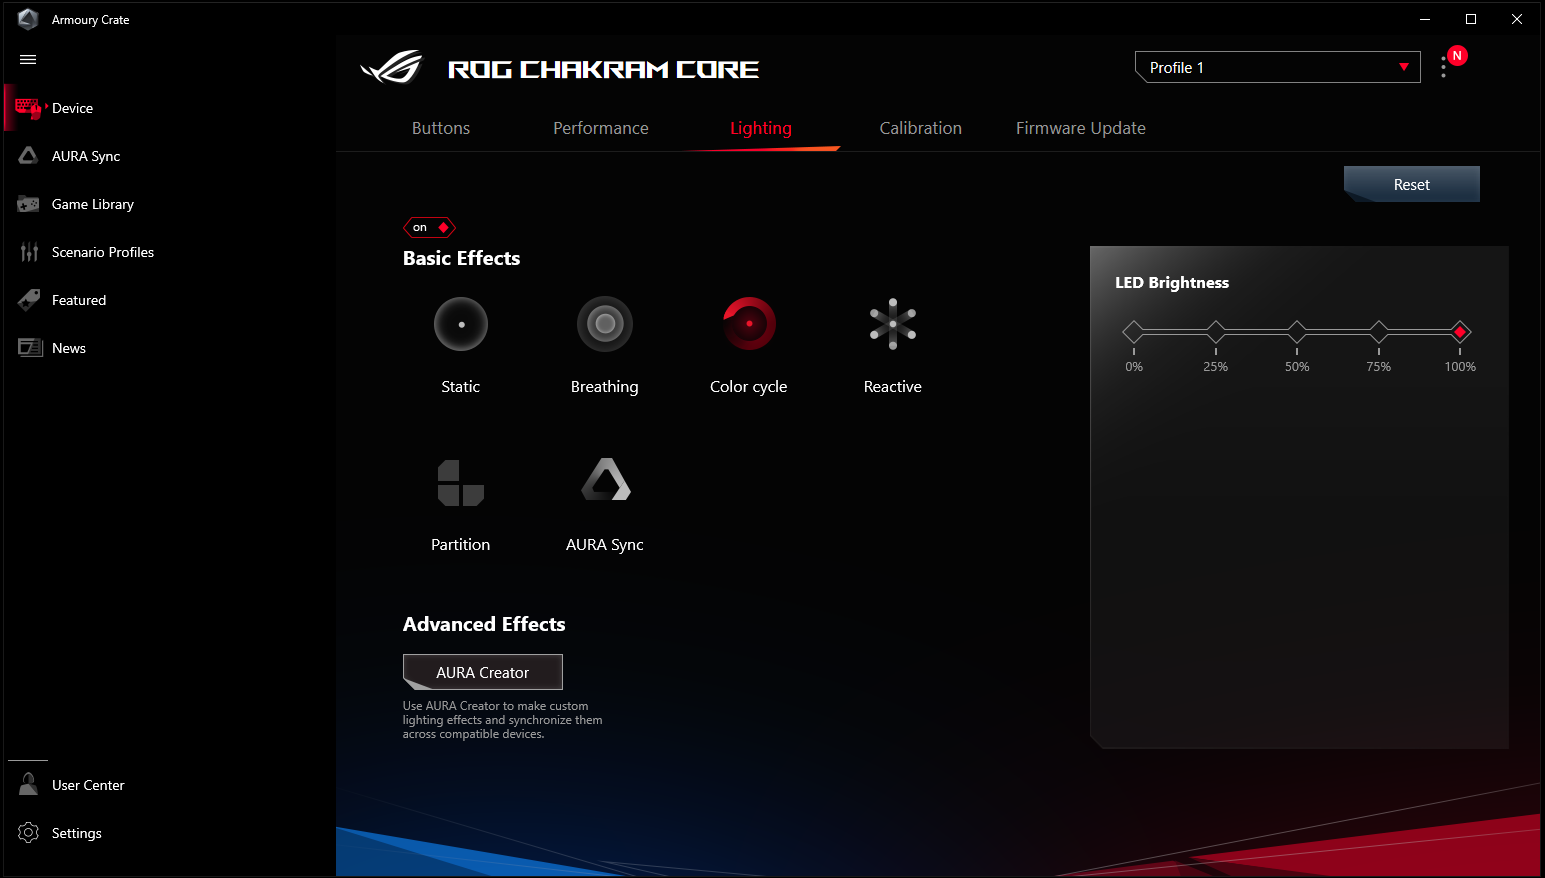Click the Reactive label
Viewport: 1545px width, 878px height.
point(893,387)
